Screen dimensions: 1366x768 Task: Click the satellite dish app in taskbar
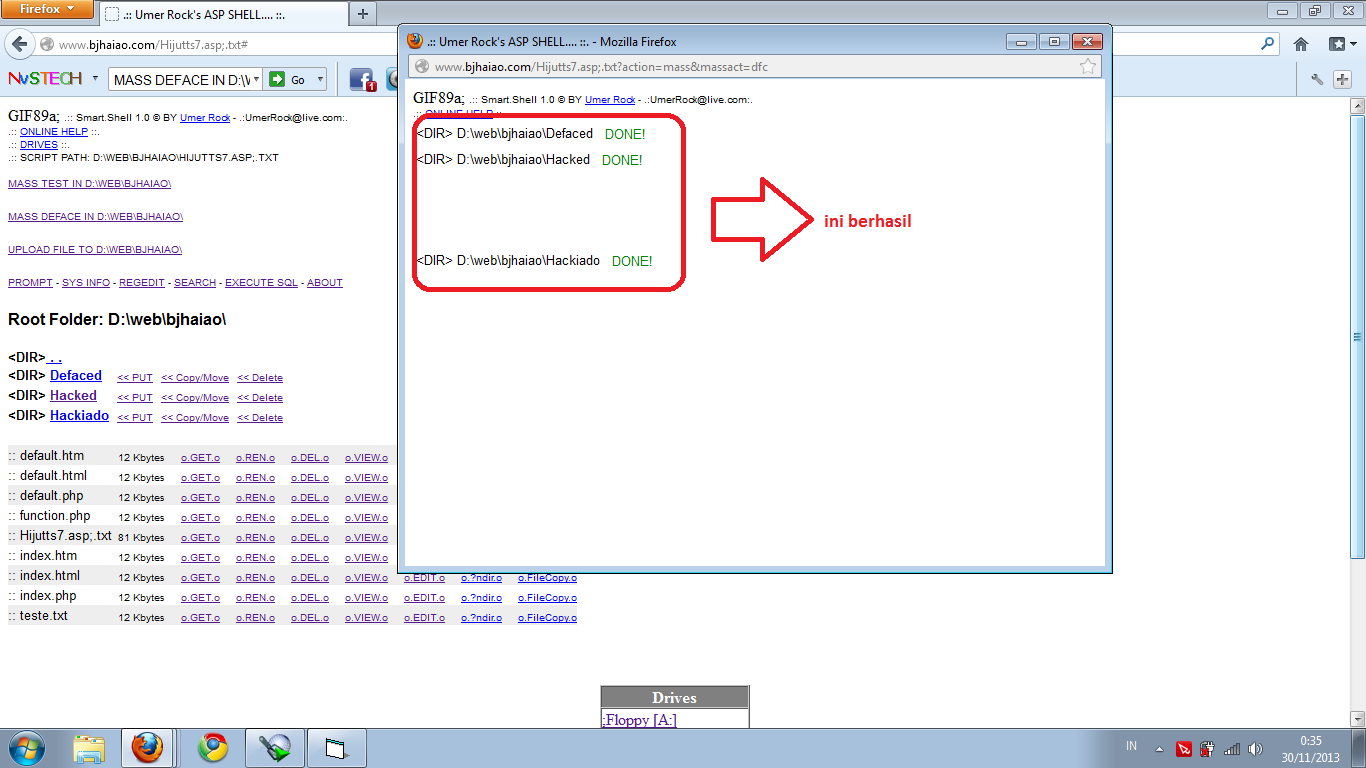[274, 748]
